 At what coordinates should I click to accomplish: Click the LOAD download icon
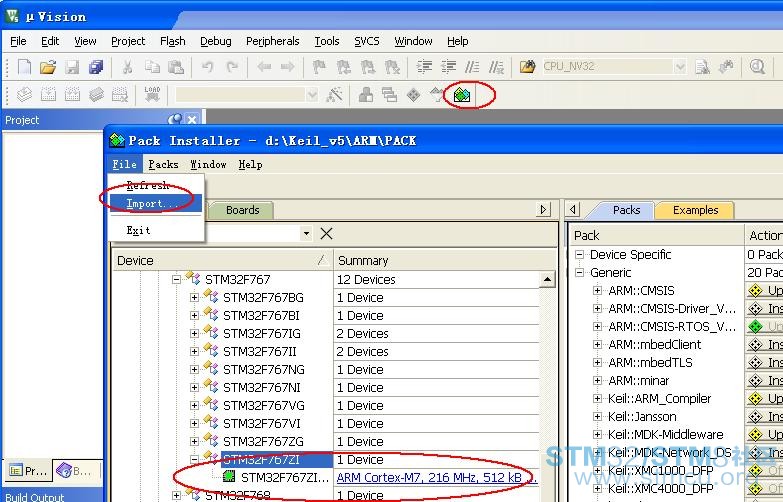tap(152, 94)
